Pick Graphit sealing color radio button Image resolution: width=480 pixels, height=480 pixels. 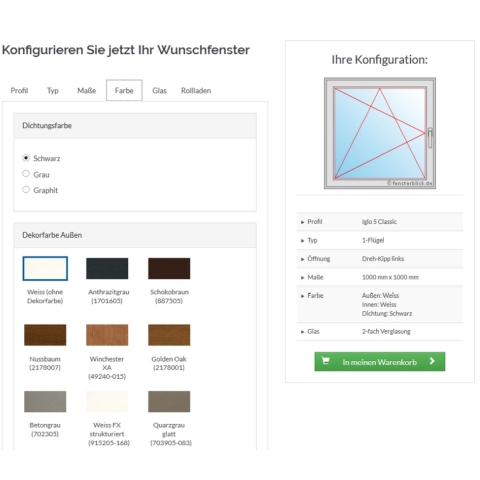26,190
